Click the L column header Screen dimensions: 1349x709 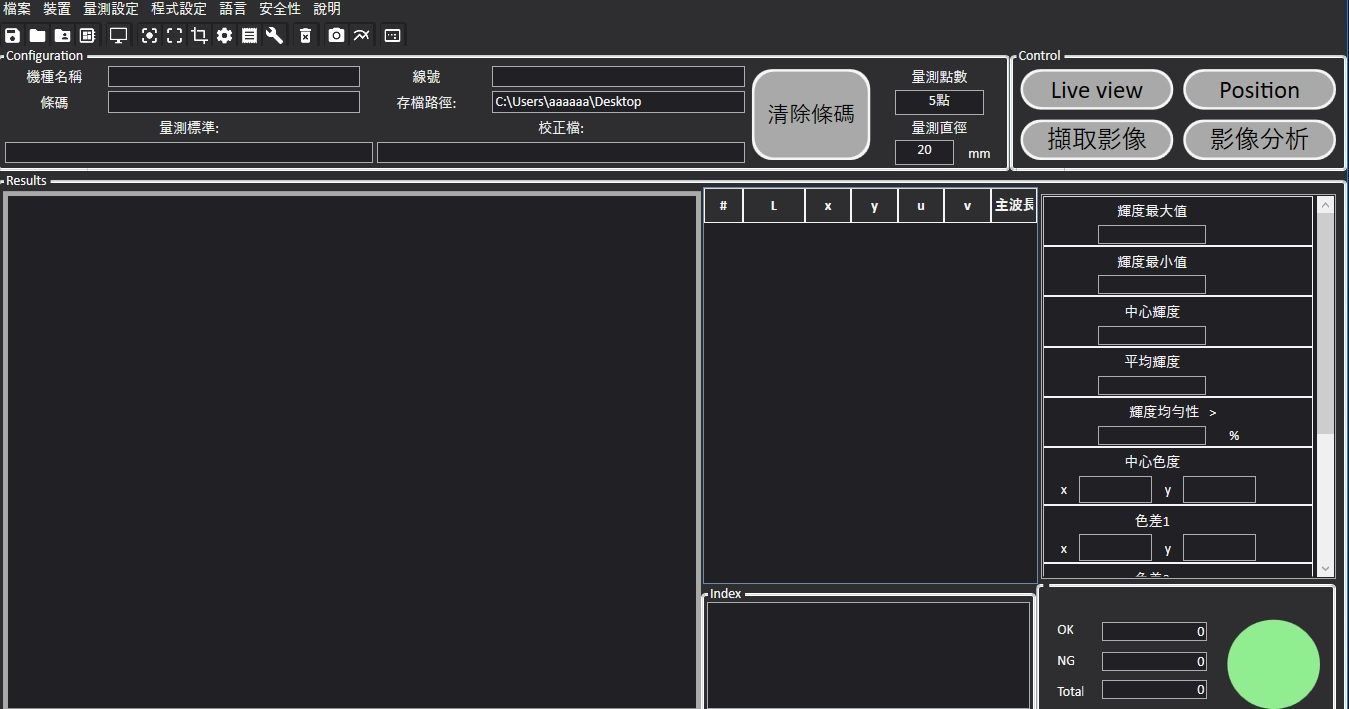click(774, 206)
